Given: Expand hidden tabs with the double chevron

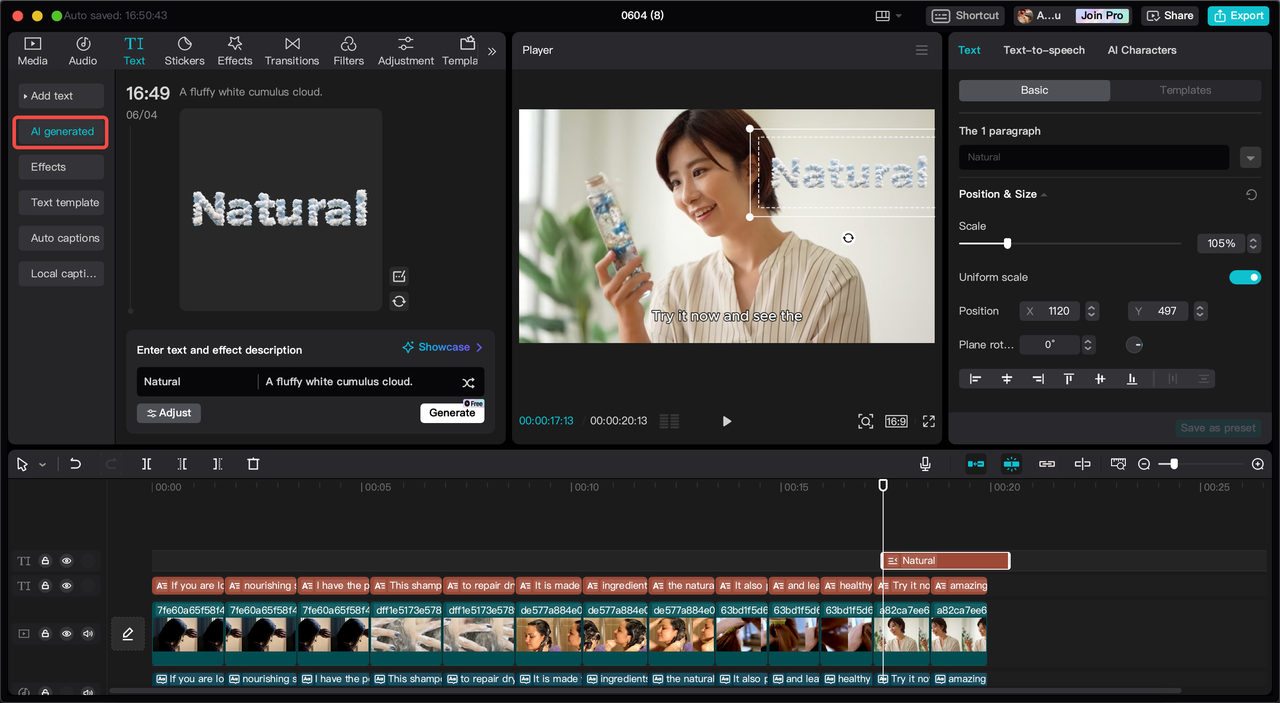Looking at the screenshot, I should click(491, 51).
